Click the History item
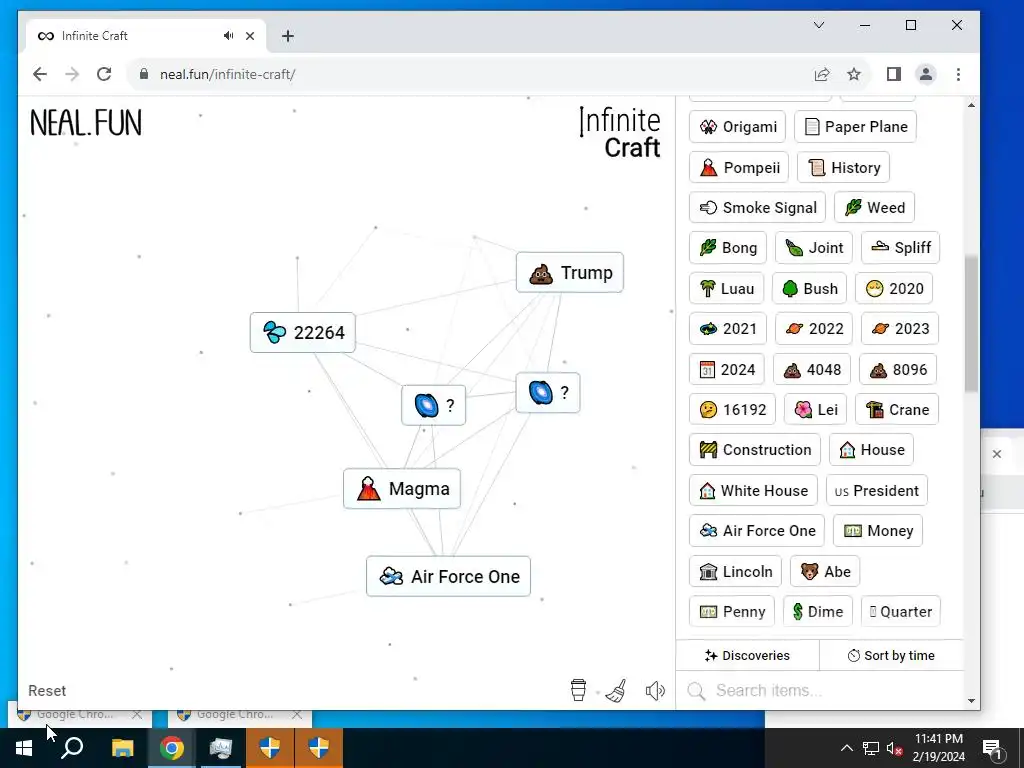 coord(843,167)
